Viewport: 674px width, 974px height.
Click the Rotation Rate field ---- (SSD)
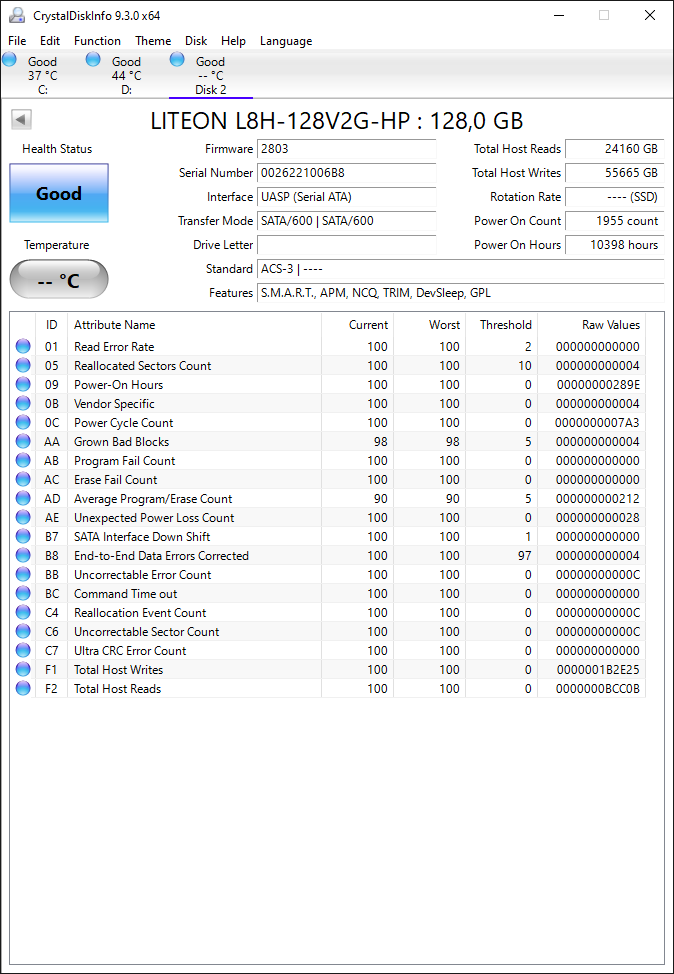click(614, 197)
